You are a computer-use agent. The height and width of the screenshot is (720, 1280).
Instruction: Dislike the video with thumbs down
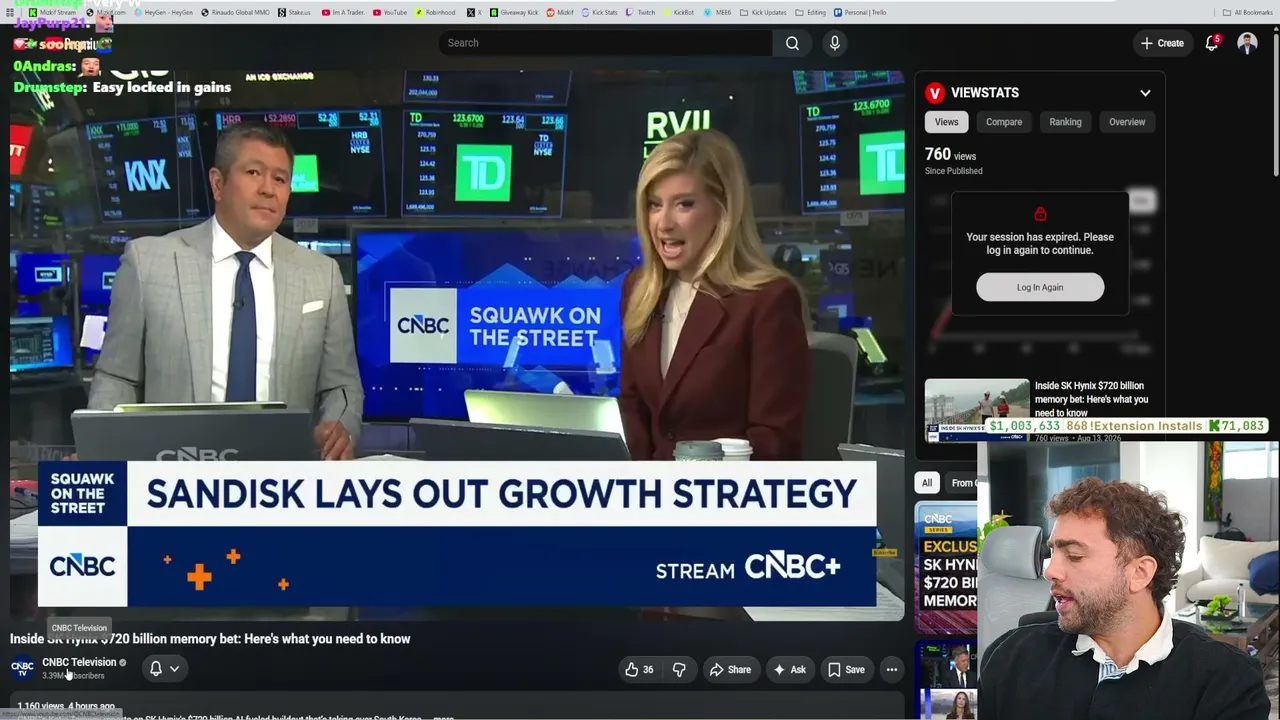pos(679,669)
